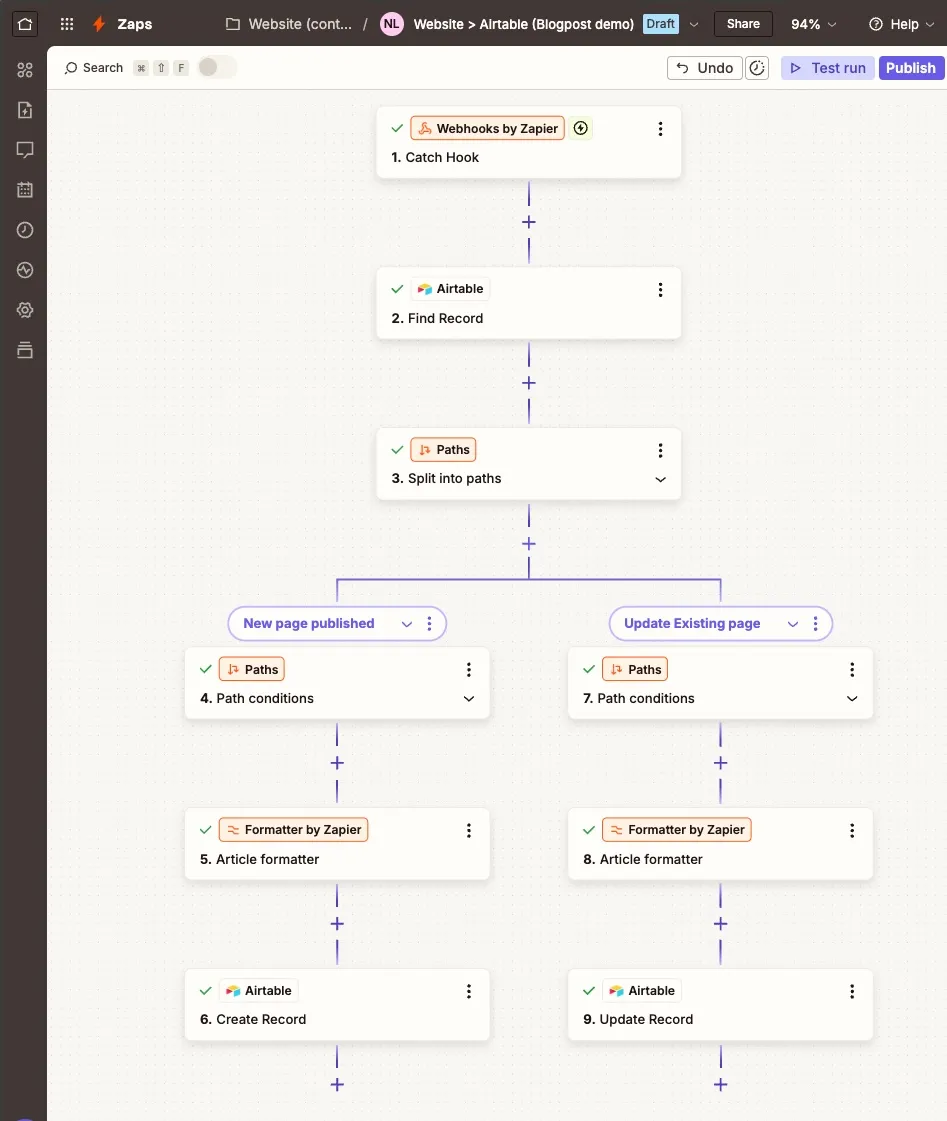Open Settings from the gear sidebar icon
This screenshot has width=947, height=1121.
click(x=25, y=310)
